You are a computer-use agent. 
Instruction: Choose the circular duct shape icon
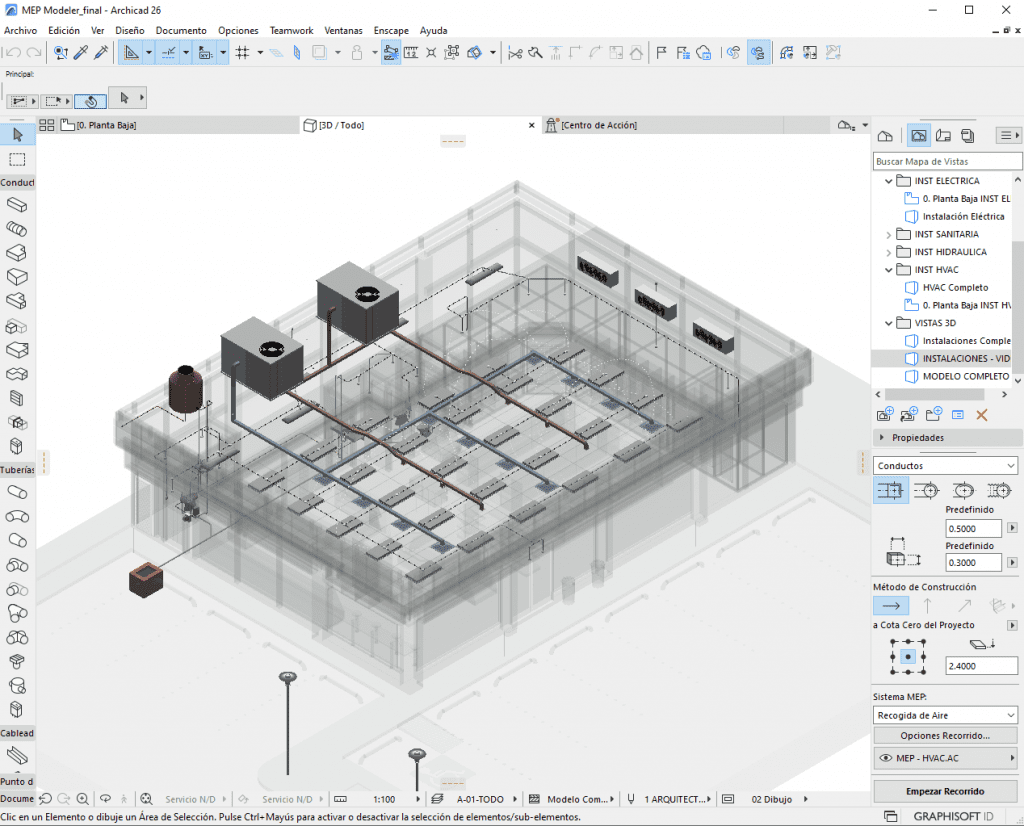tap(926, 490)
